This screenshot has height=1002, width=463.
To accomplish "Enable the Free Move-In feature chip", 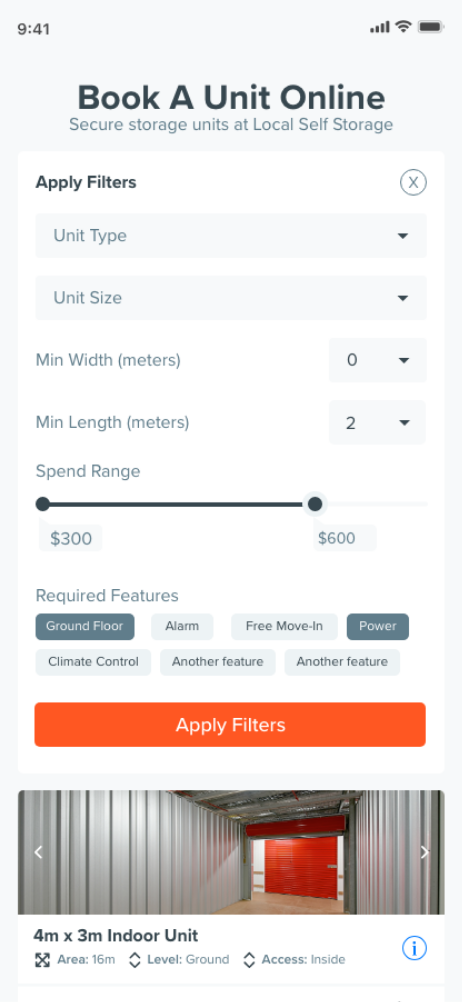I will [284, 626].
